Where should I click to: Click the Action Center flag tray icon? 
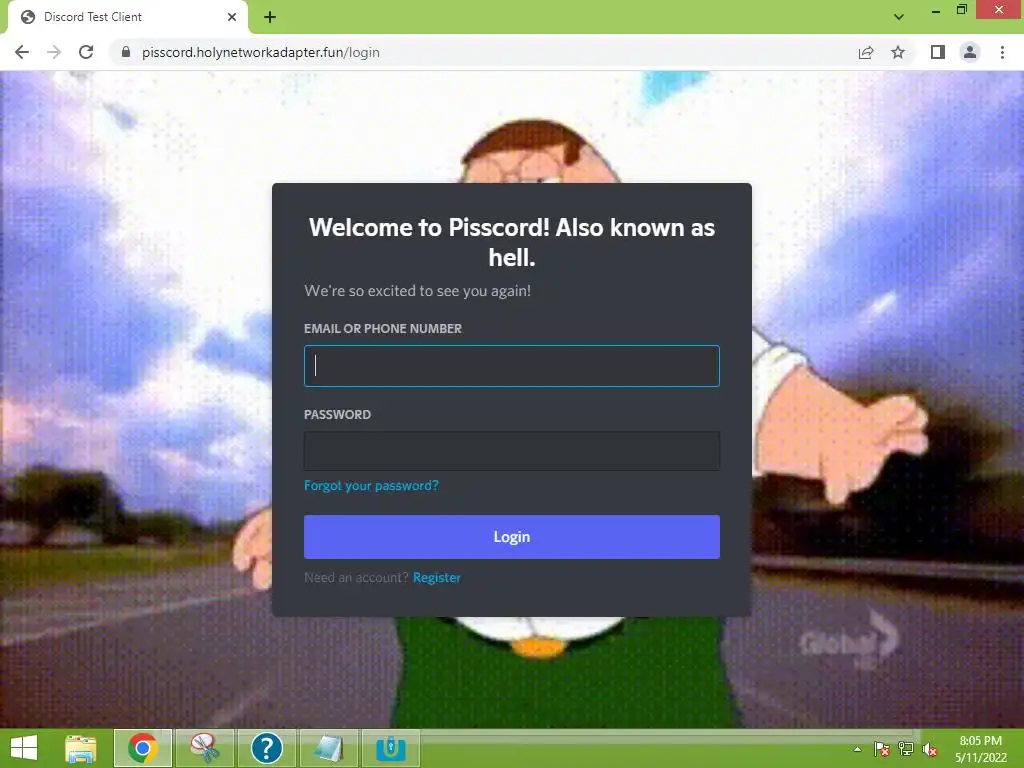[882, 749]
